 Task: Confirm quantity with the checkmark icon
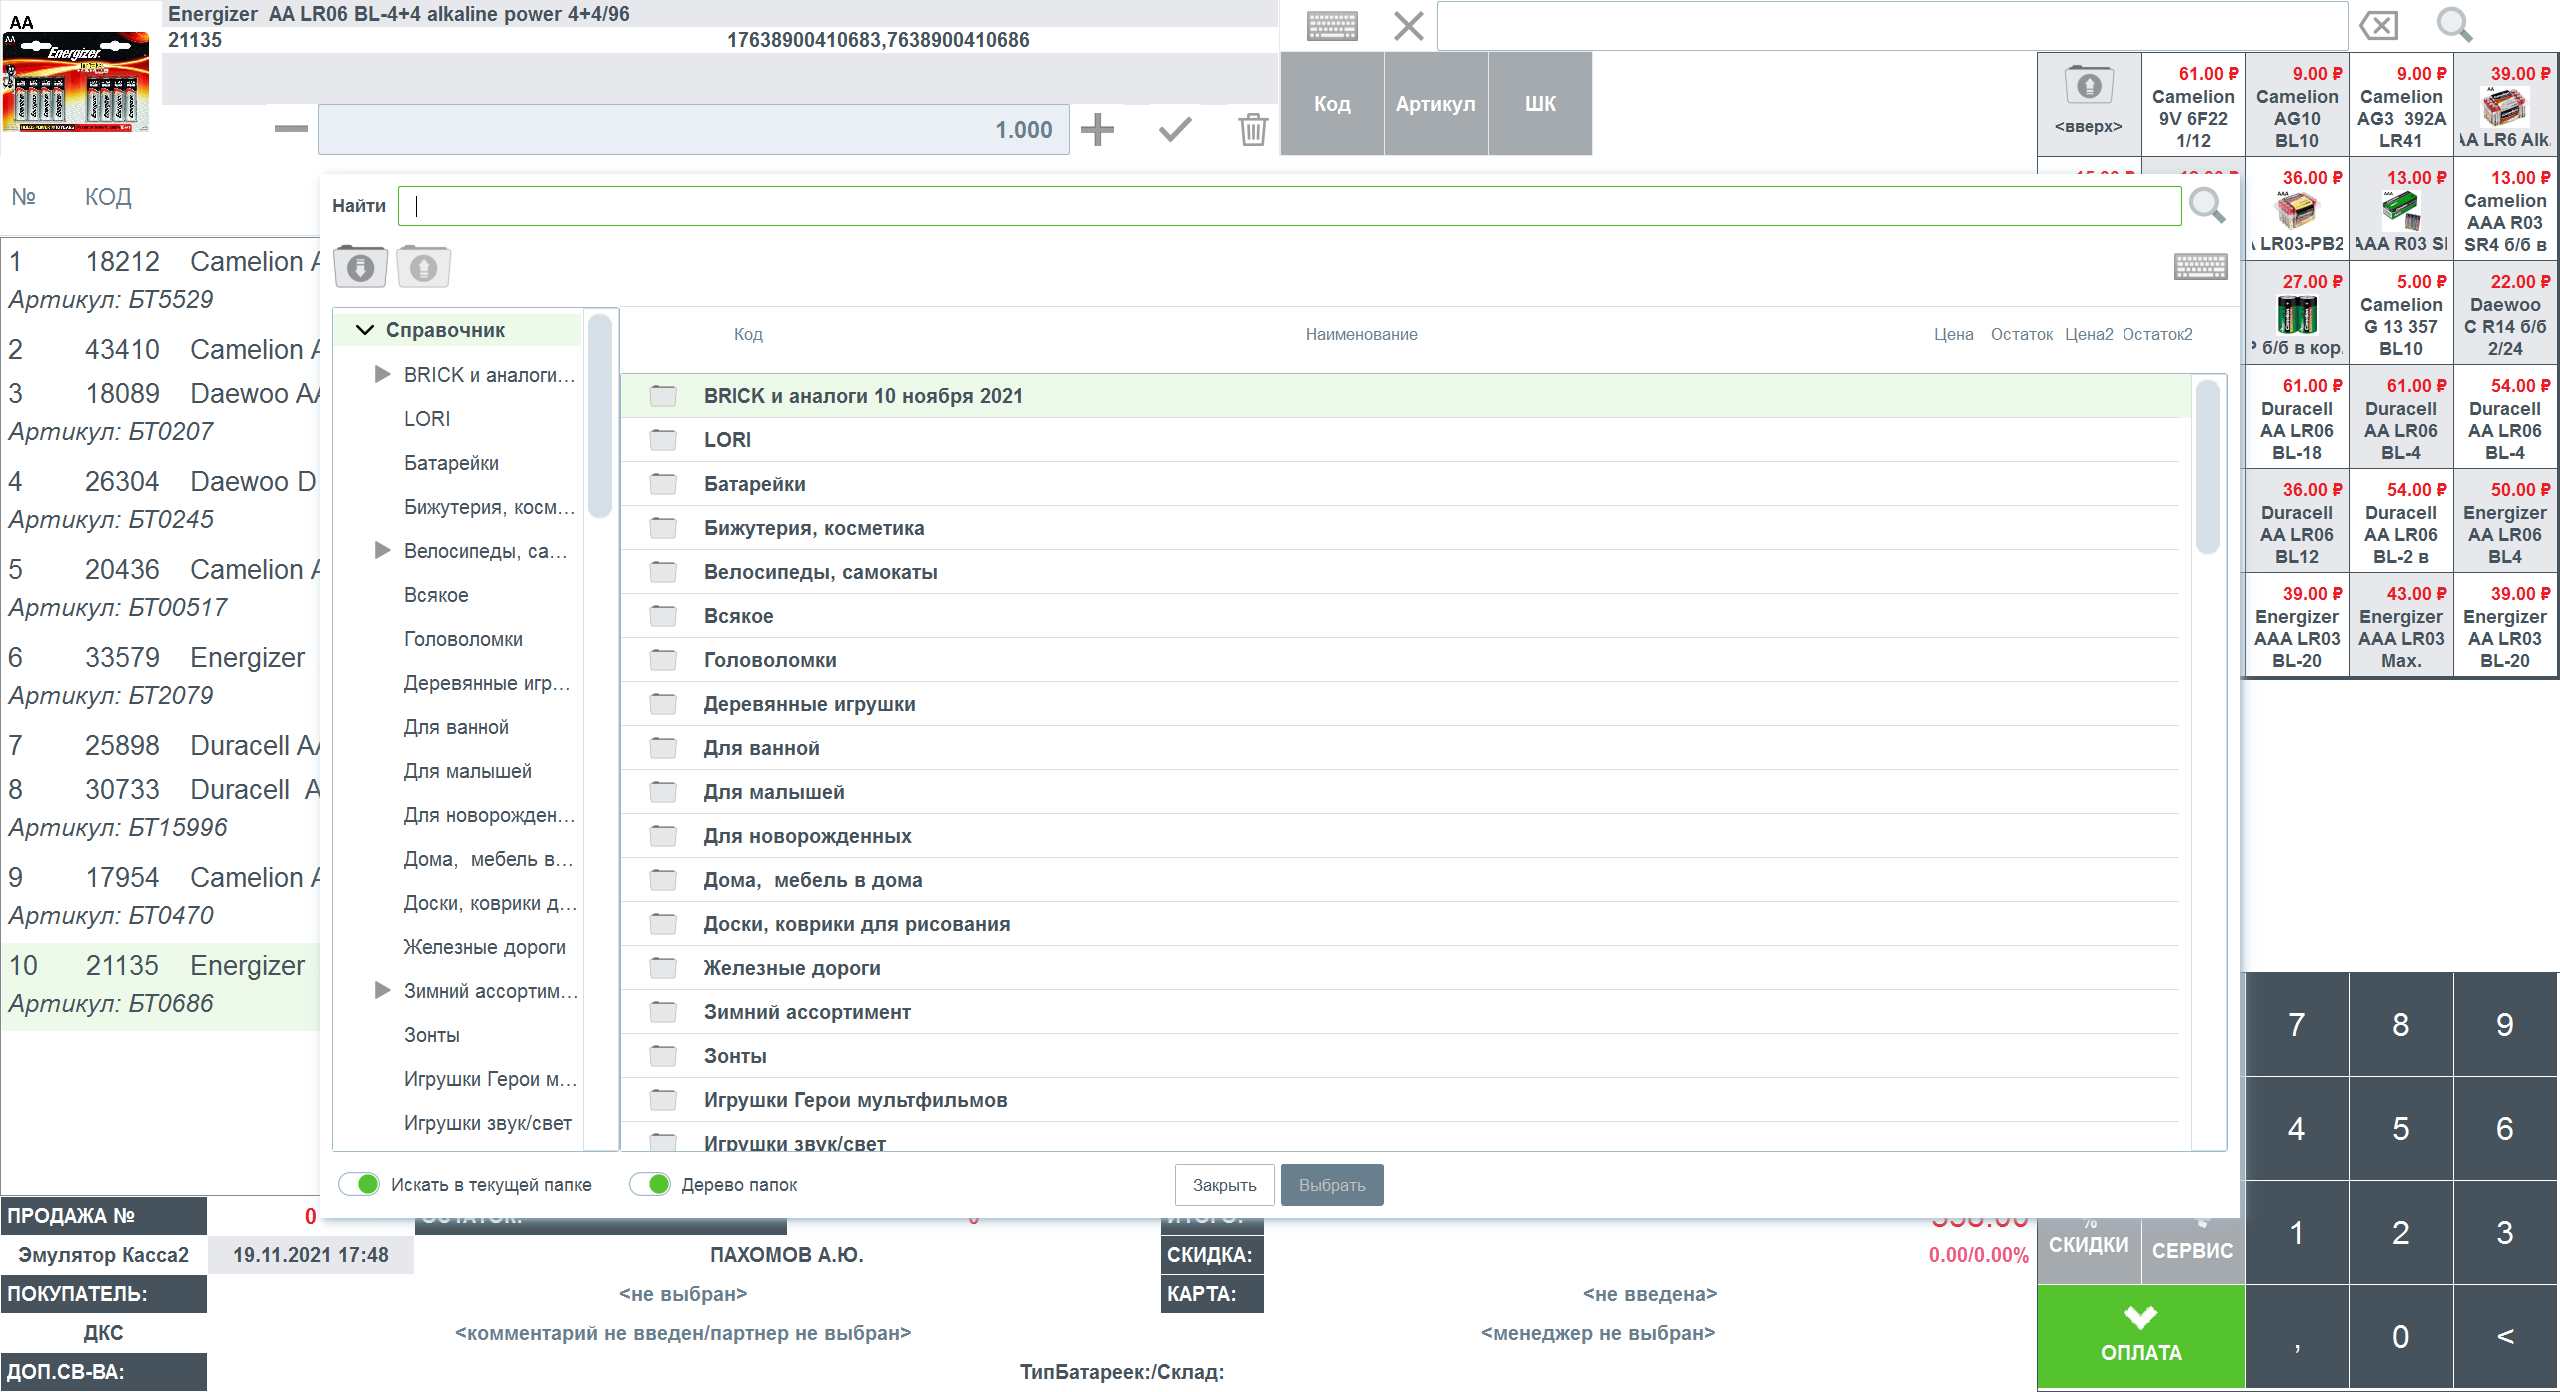[1175, 129]
